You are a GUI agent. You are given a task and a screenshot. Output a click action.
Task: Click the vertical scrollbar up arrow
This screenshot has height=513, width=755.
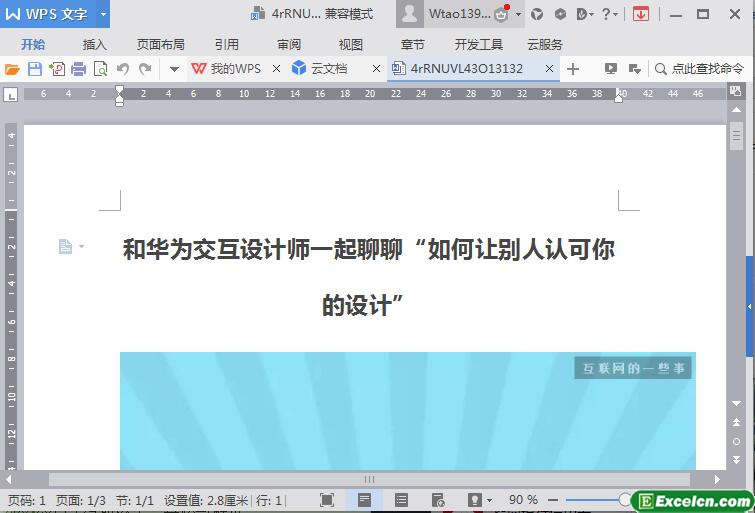point(736,110)
